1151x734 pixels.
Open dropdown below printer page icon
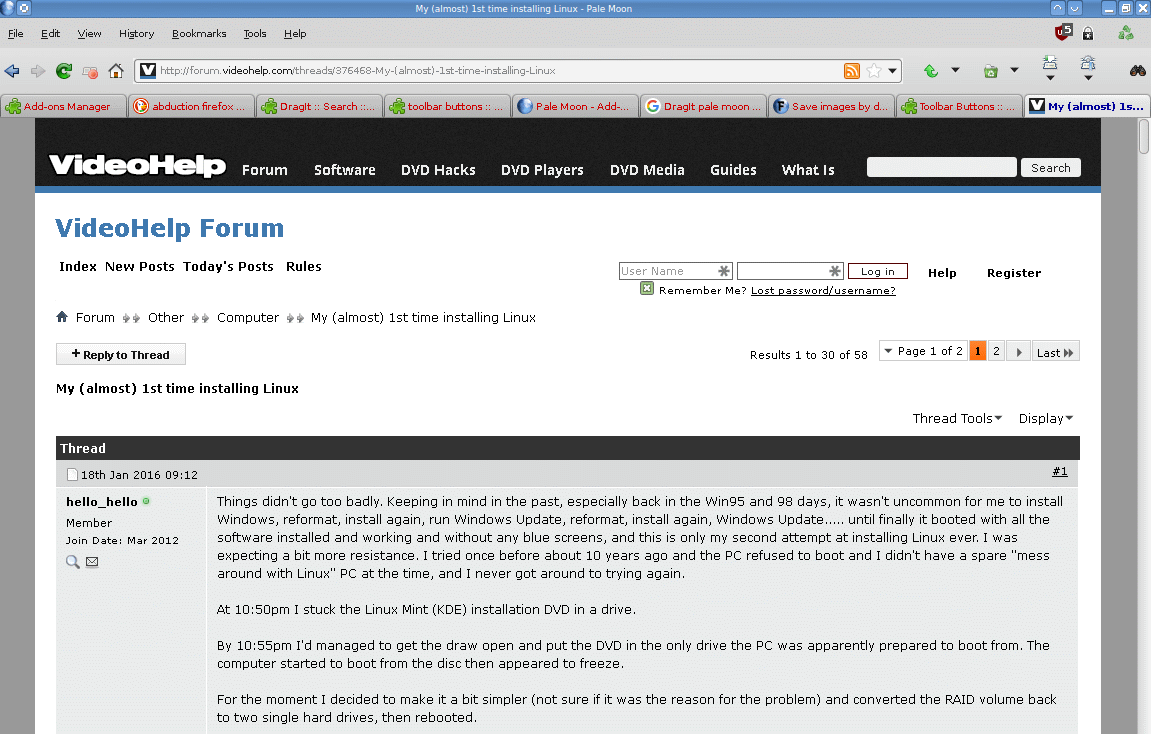1050,78
